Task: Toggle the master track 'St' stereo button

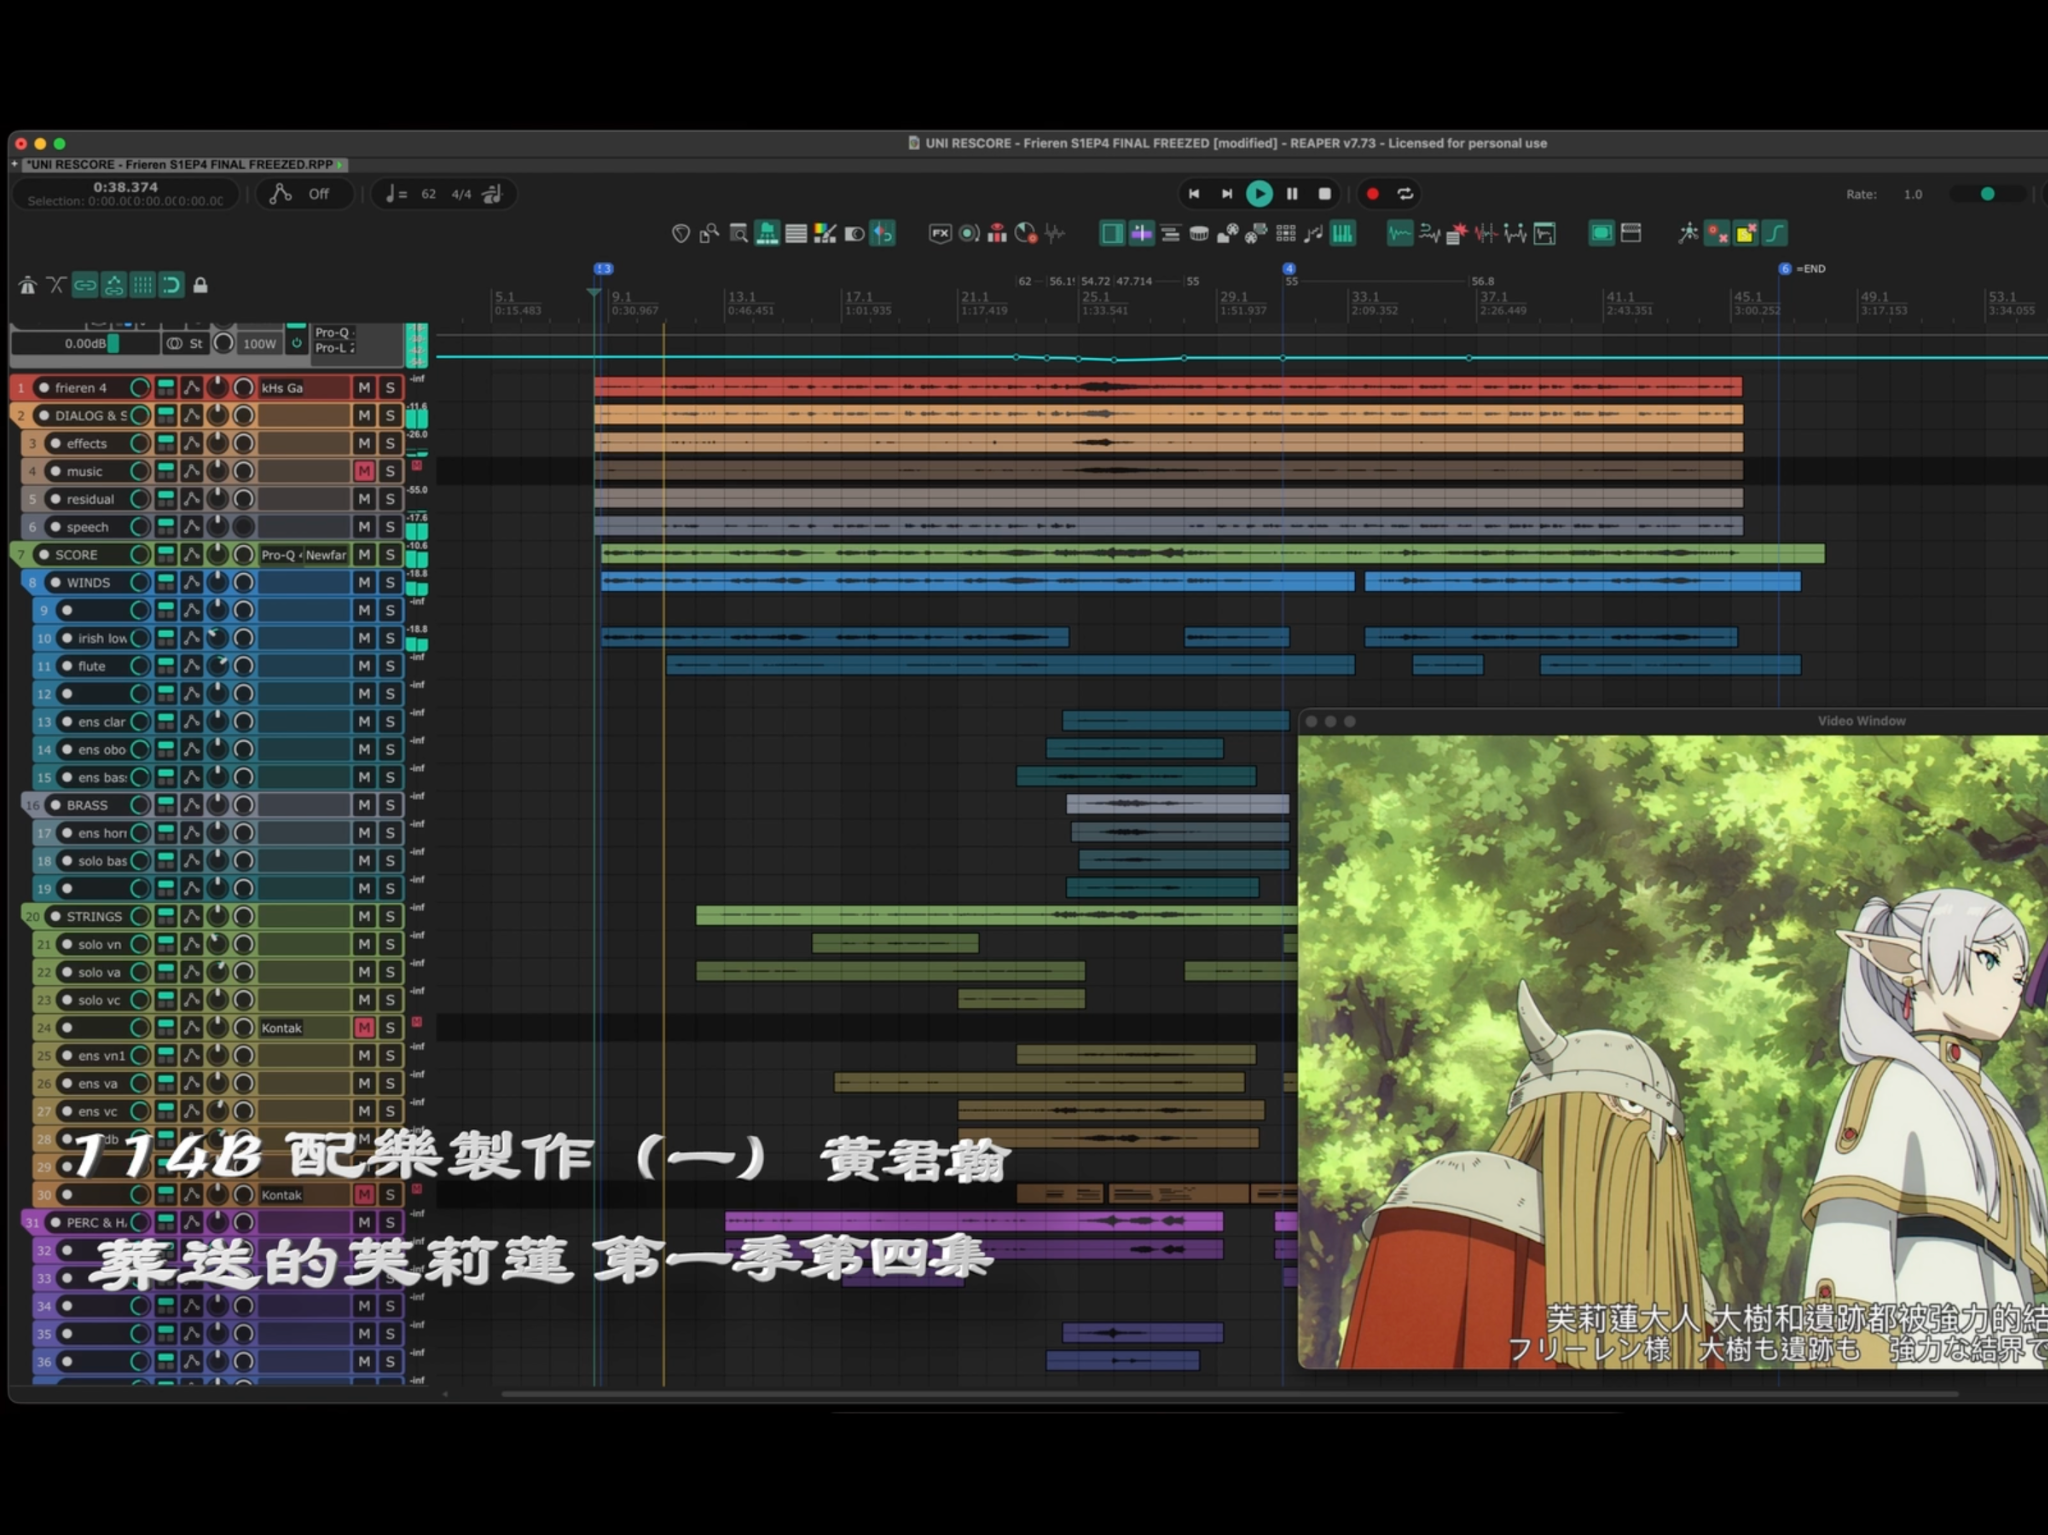Action: pyautogui.click(x=186, y=344)
